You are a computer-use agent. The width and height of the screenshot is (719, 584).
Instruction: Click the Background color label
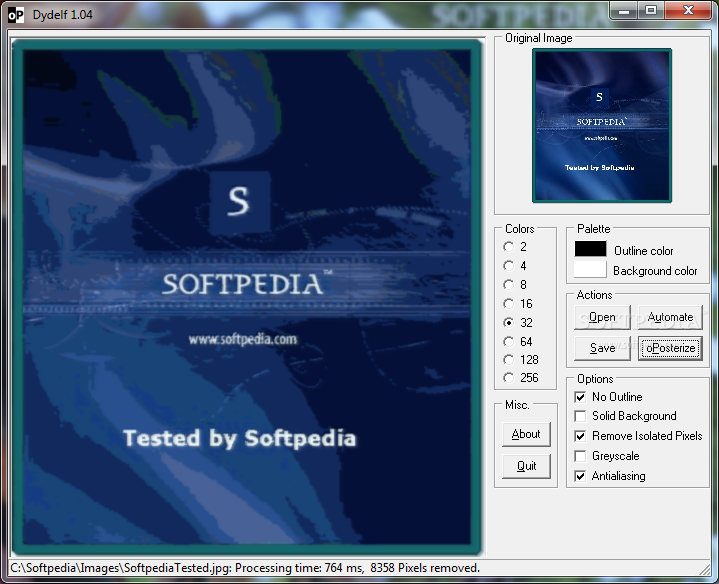(x=655, y=271)
